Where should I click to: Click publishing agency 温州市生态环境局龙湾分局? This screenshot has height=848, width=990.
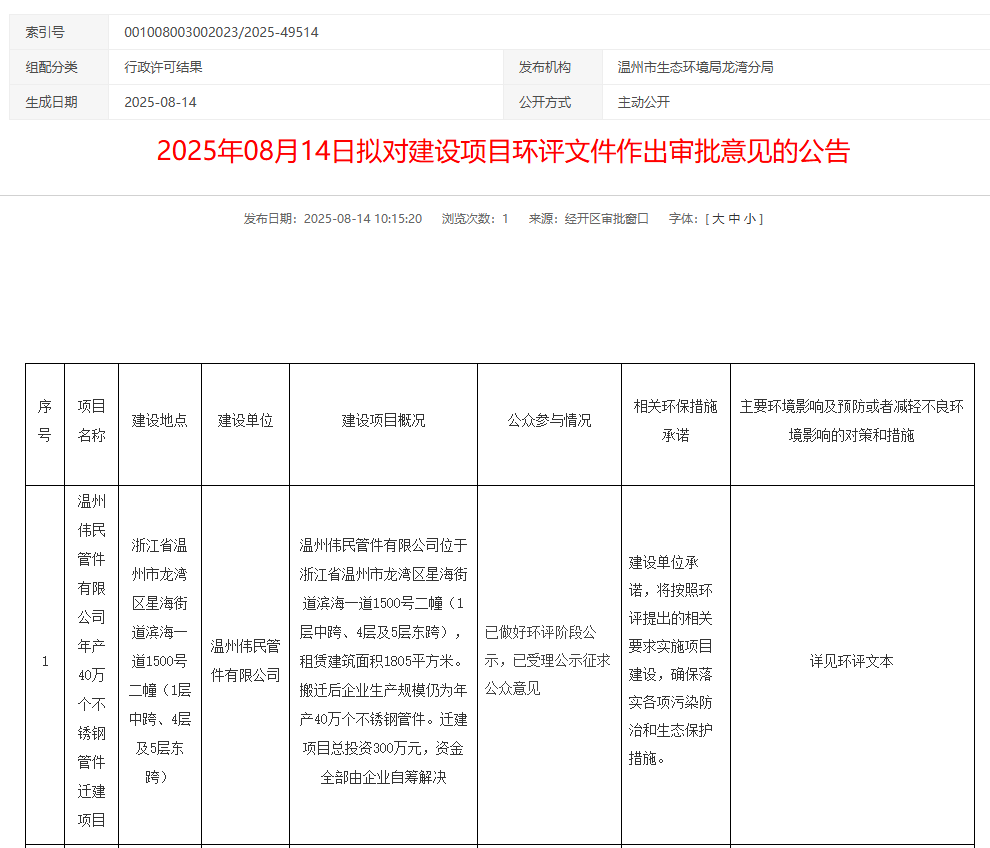(x=695, y=67)
